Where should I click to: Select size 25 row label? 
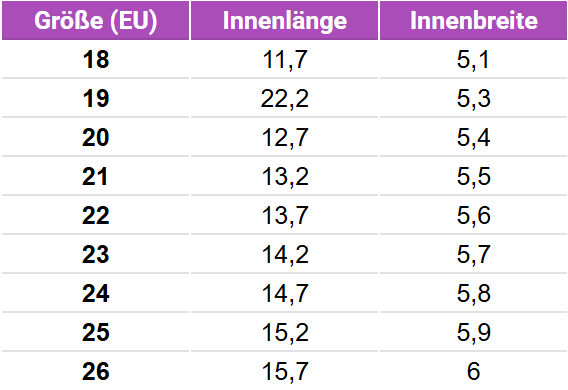[x=96, y=332]
